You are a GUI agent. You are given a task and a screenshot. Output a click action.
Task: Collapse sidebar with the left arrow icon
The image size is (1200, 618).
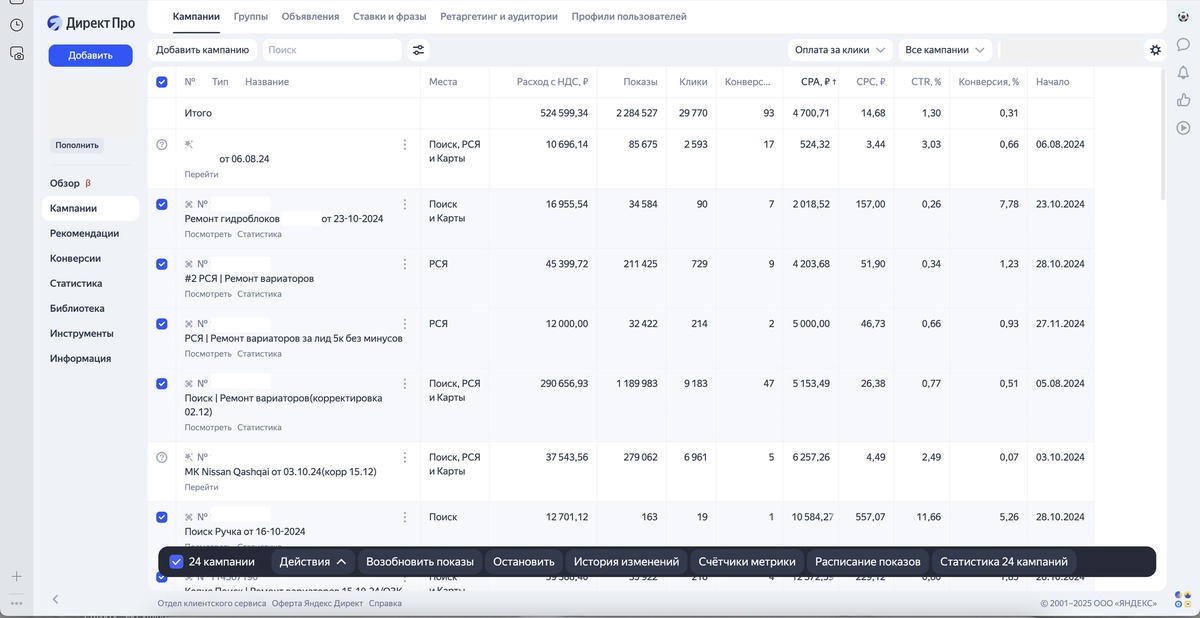coord(55,599)
